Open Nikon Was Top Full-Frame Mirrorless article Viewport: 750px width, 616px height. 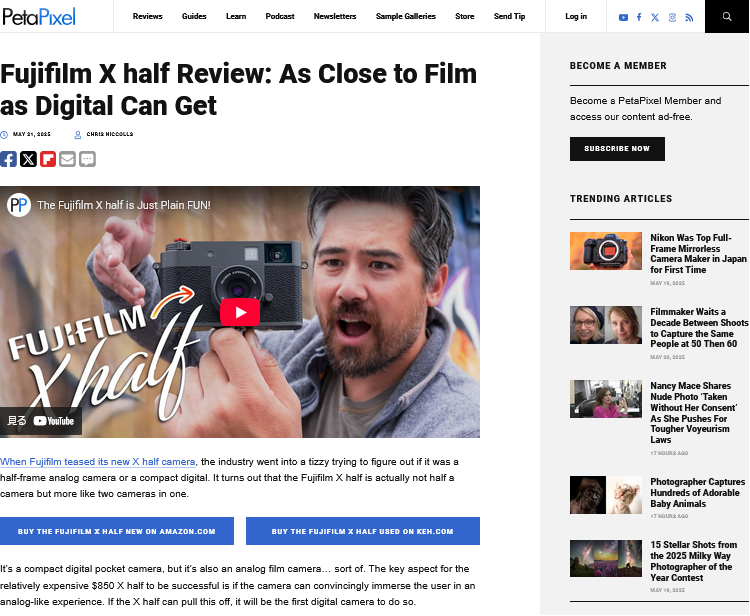pyautogui.click(x=698, y=253)
